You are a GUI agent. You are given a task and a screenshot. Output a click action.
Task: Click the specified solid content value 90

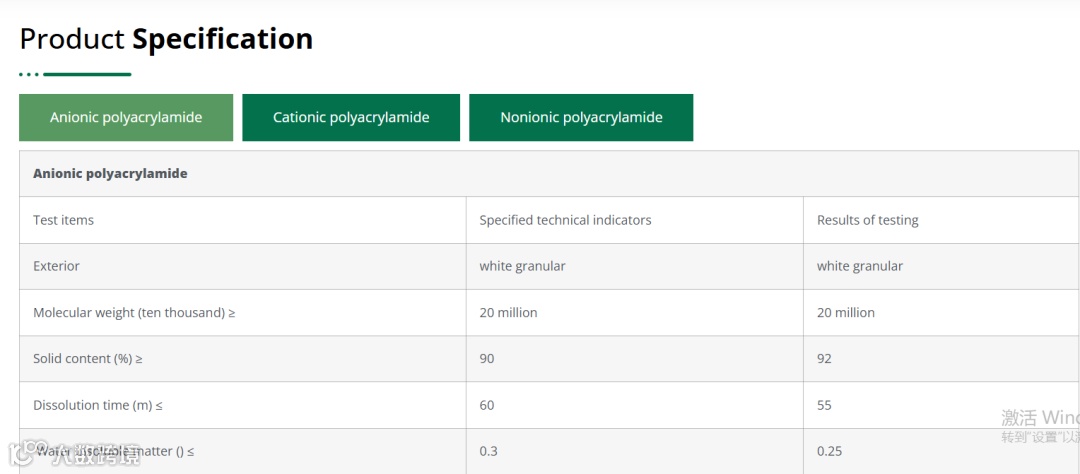tap(487, 359)
